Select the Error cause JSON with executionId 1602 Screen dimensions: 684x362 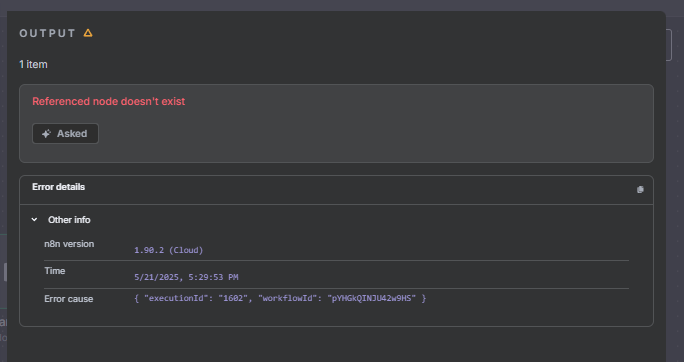click(280, 298)
